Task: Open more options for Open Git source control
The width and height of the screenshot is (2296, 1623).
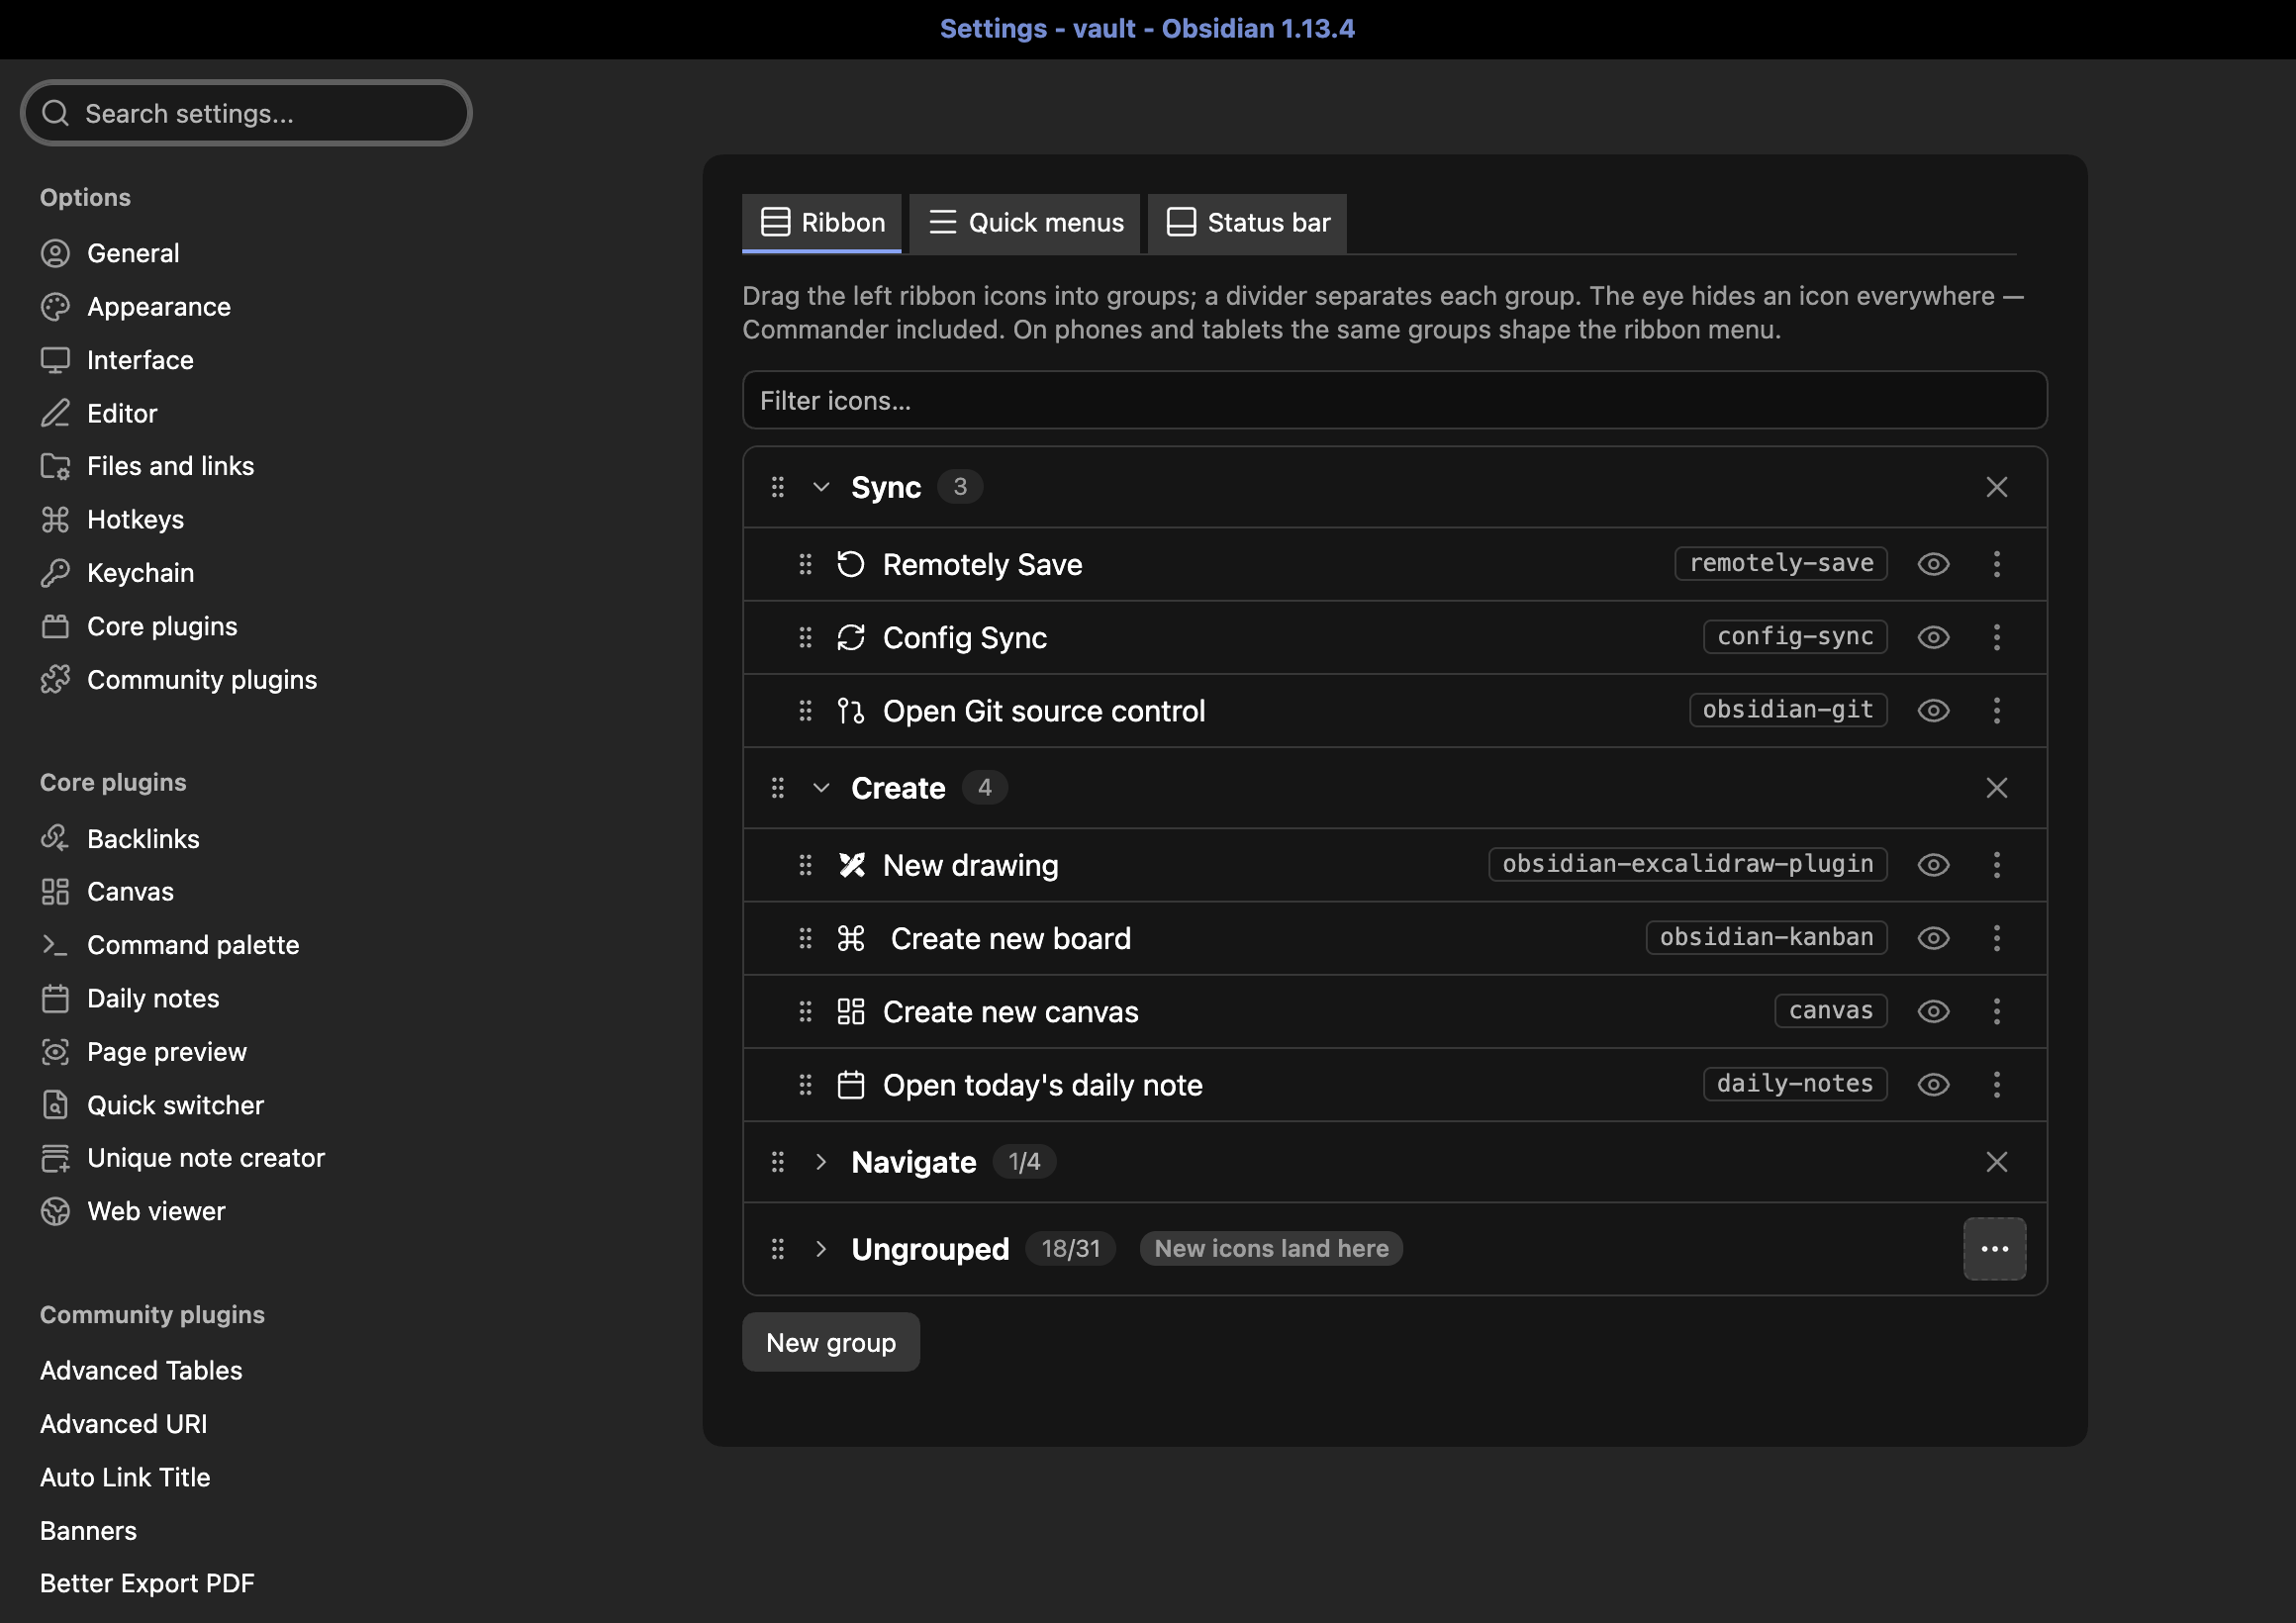Action: 1997,710
